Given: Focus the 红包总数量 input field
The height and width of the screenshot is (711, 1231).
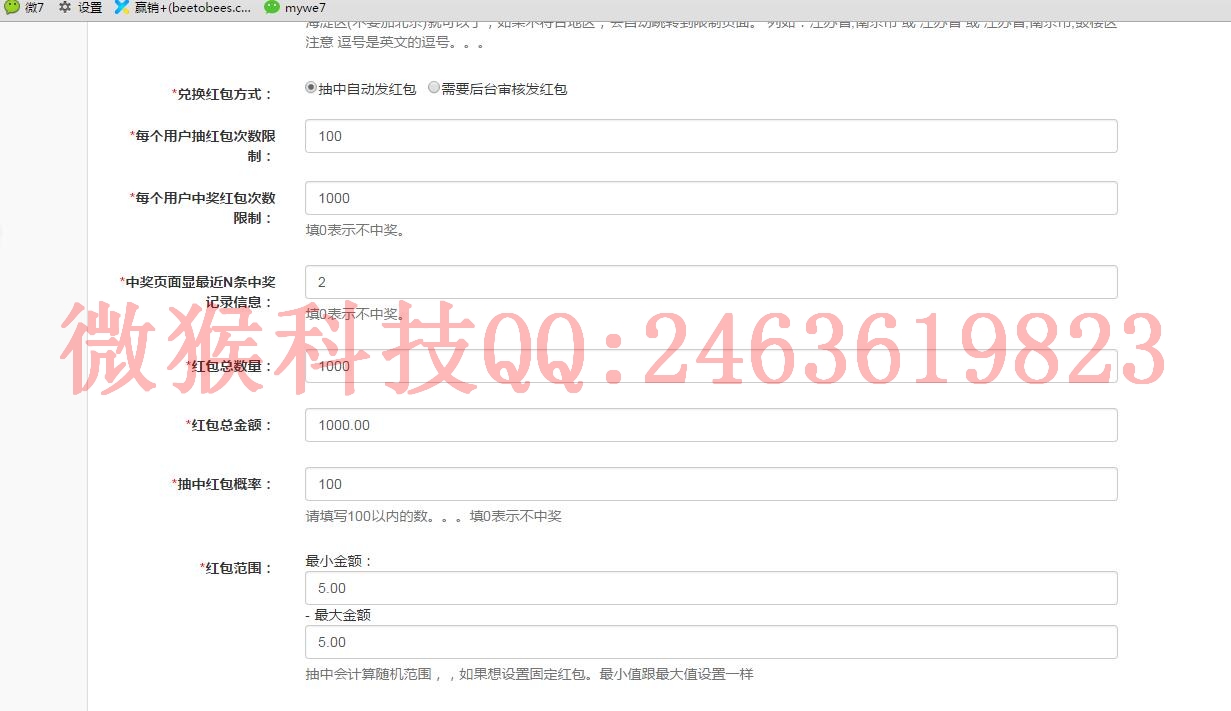Looking at the screenshot, I should (711, 366).
